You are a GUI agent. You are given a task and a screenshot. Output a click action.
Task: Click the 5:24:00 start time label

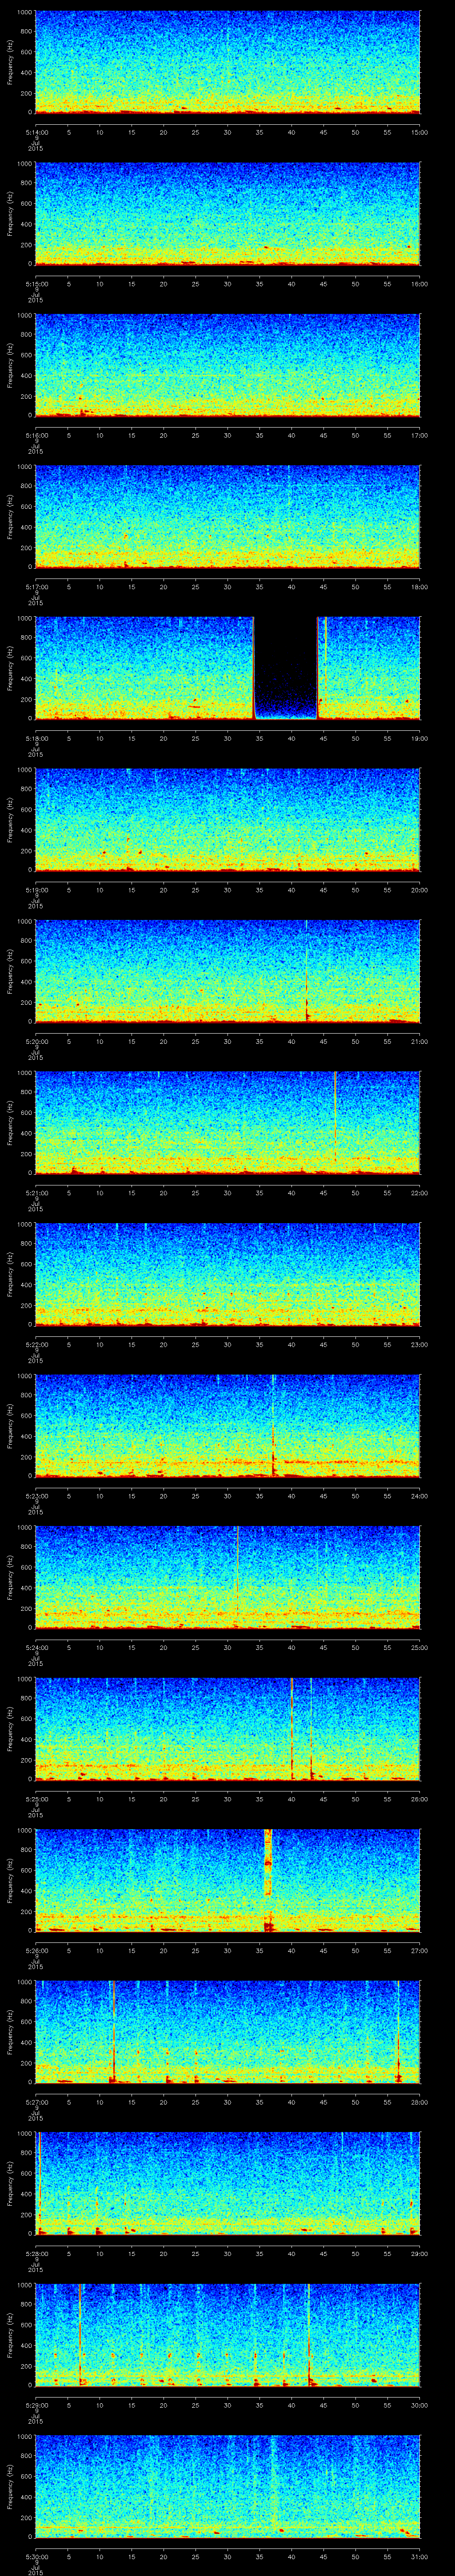(36, 1647)
